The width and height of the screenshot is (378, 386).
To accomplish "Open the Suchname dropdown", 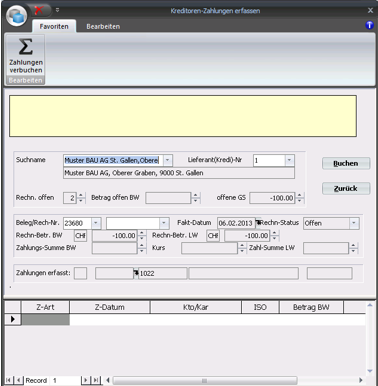I will coord(168,160).
